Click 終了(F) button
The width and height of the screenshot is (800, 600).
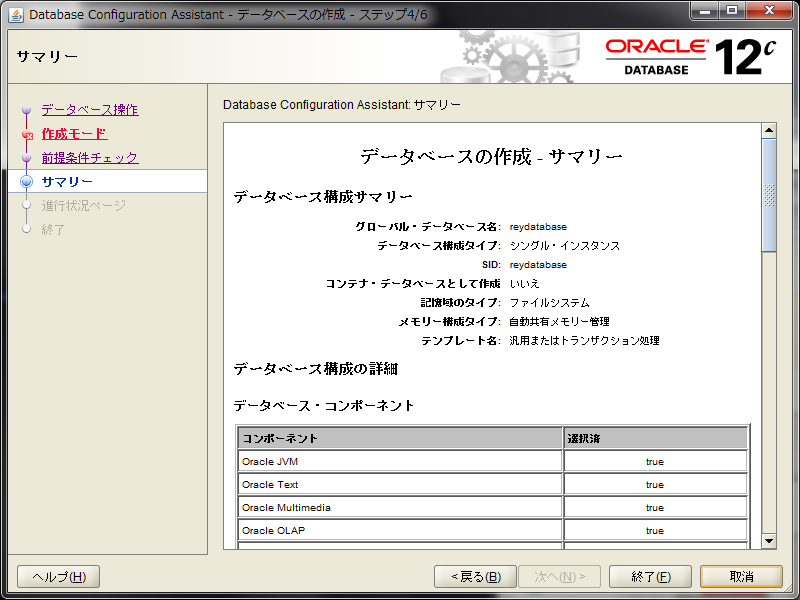pos(651,577)
